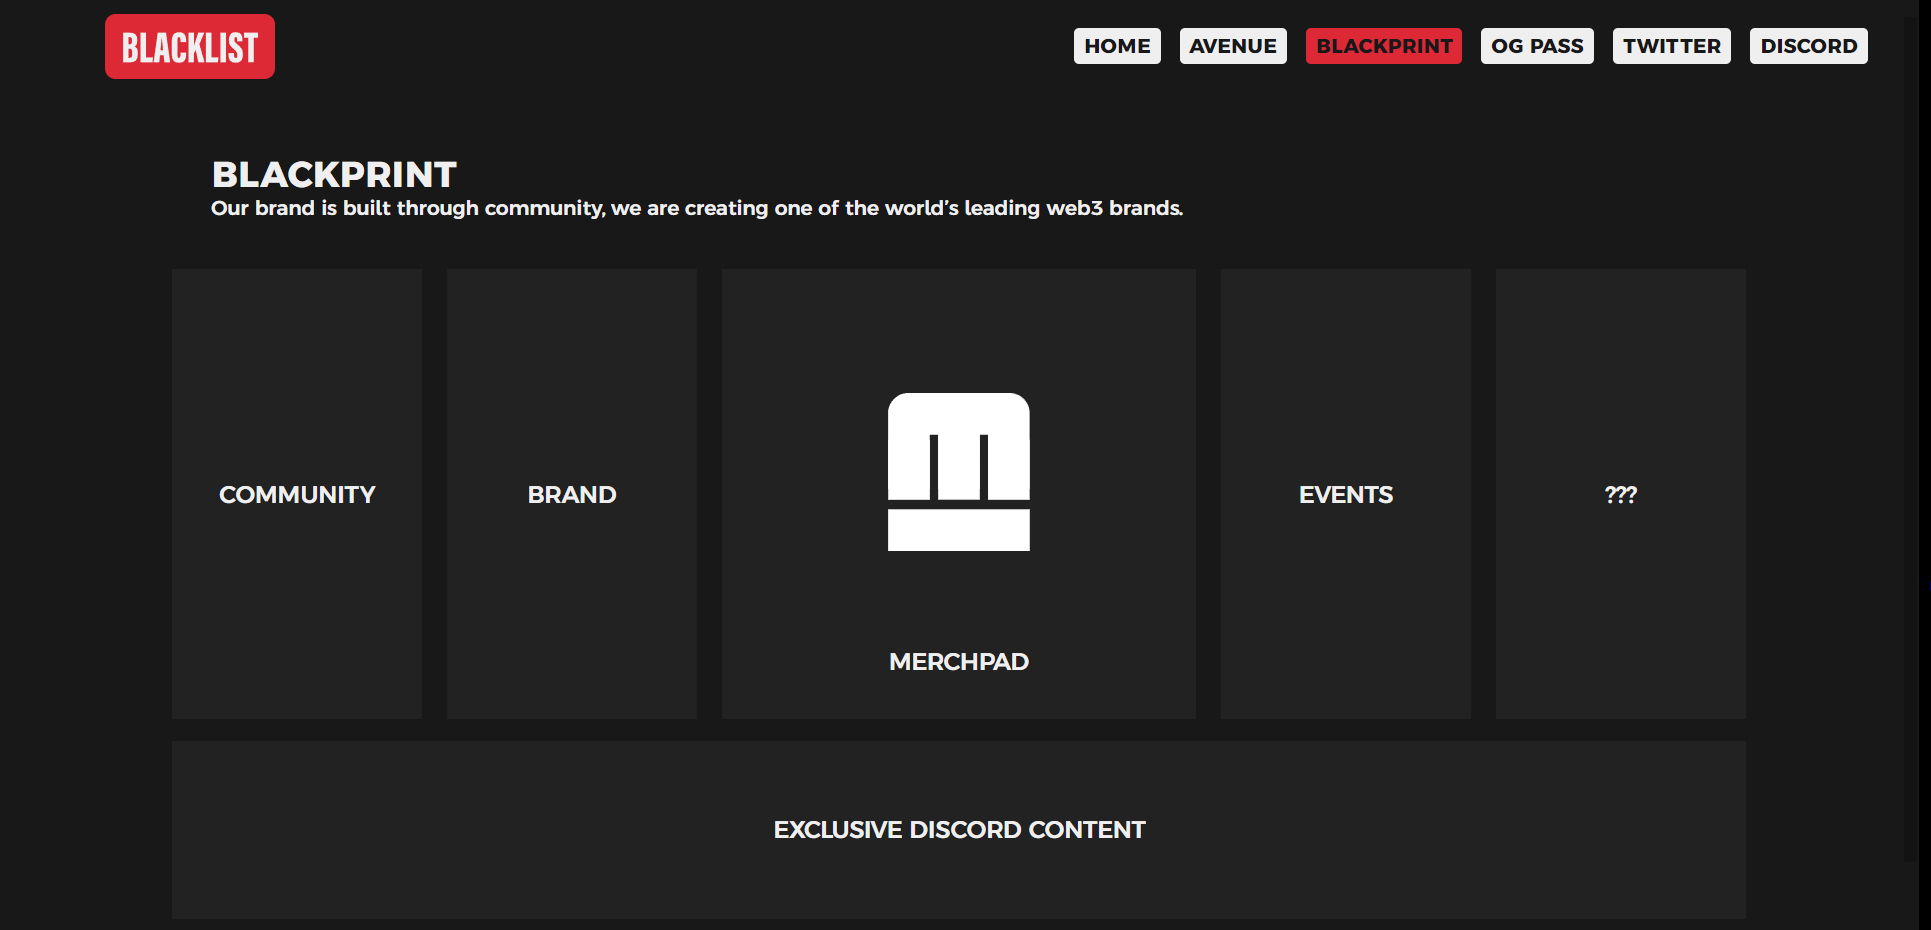
Task: Reveal the ??? mystery card
Action: click(1621, 494)
